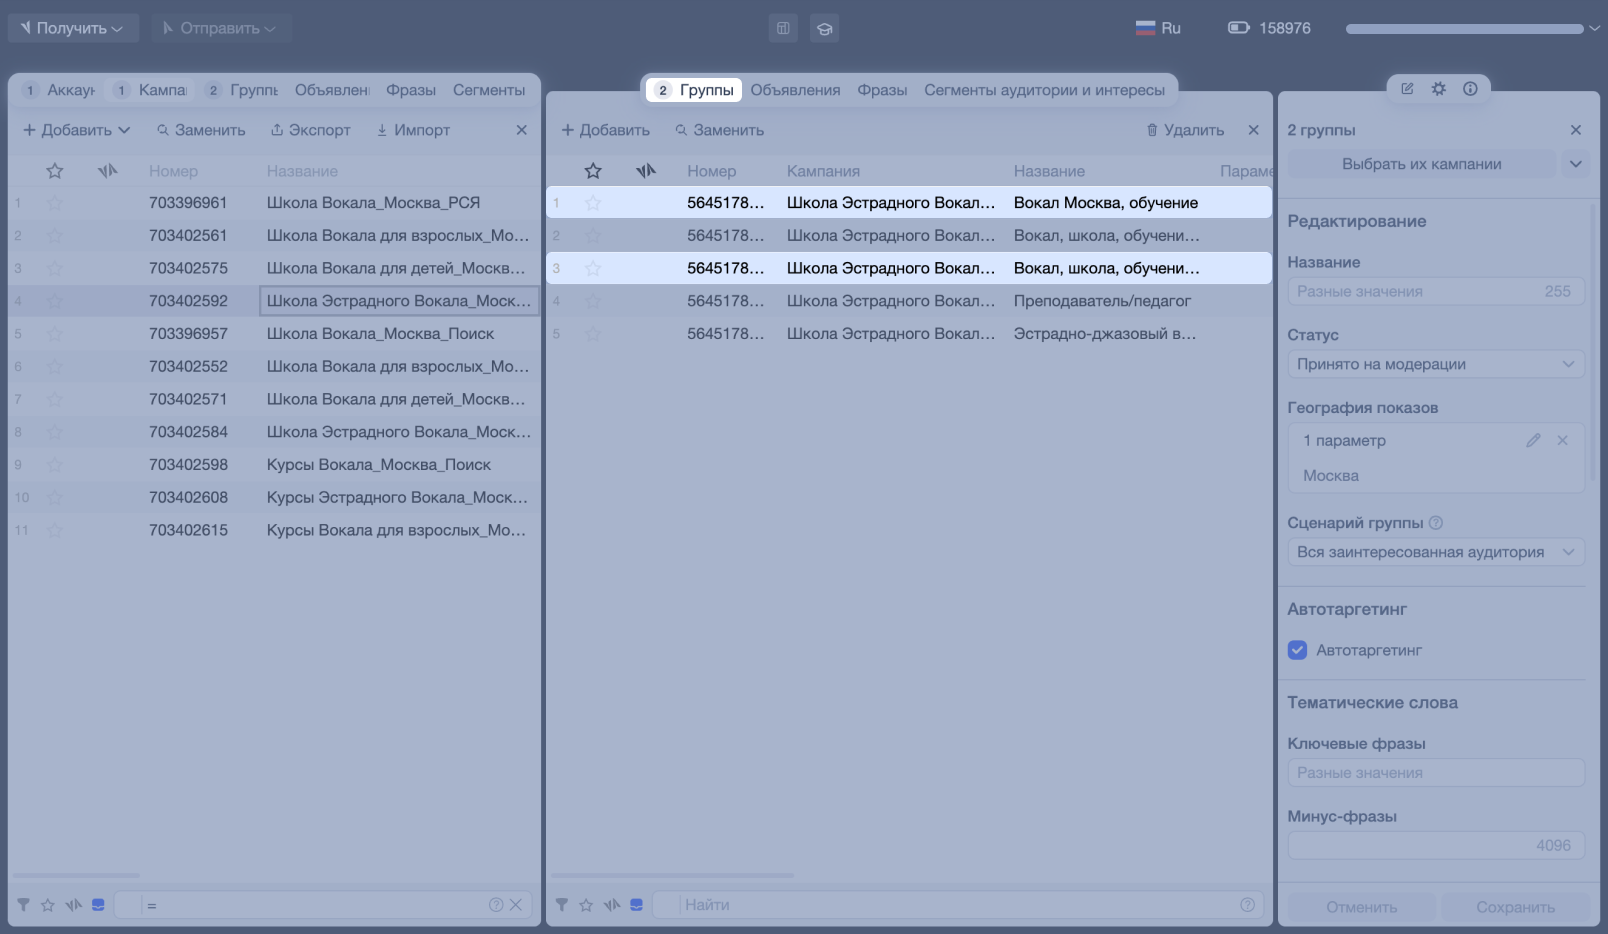This screenshot has width=1608, height=934.
Task: Click star column header in groups table
Action: (593, 171)
